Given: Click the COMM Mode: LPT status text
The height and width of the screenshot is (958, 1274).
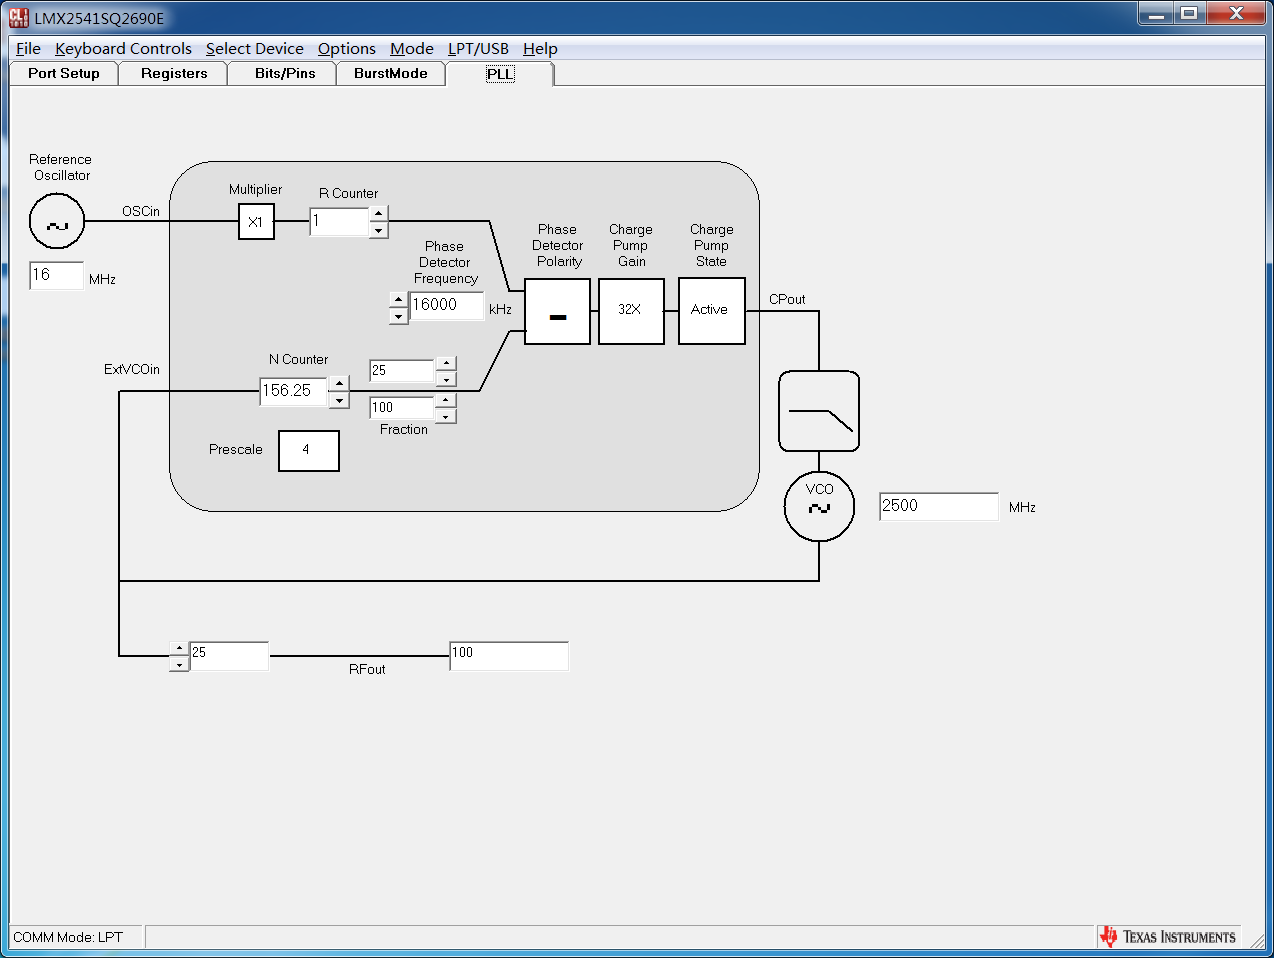Looking at the screenshot, I should (68, 937).
